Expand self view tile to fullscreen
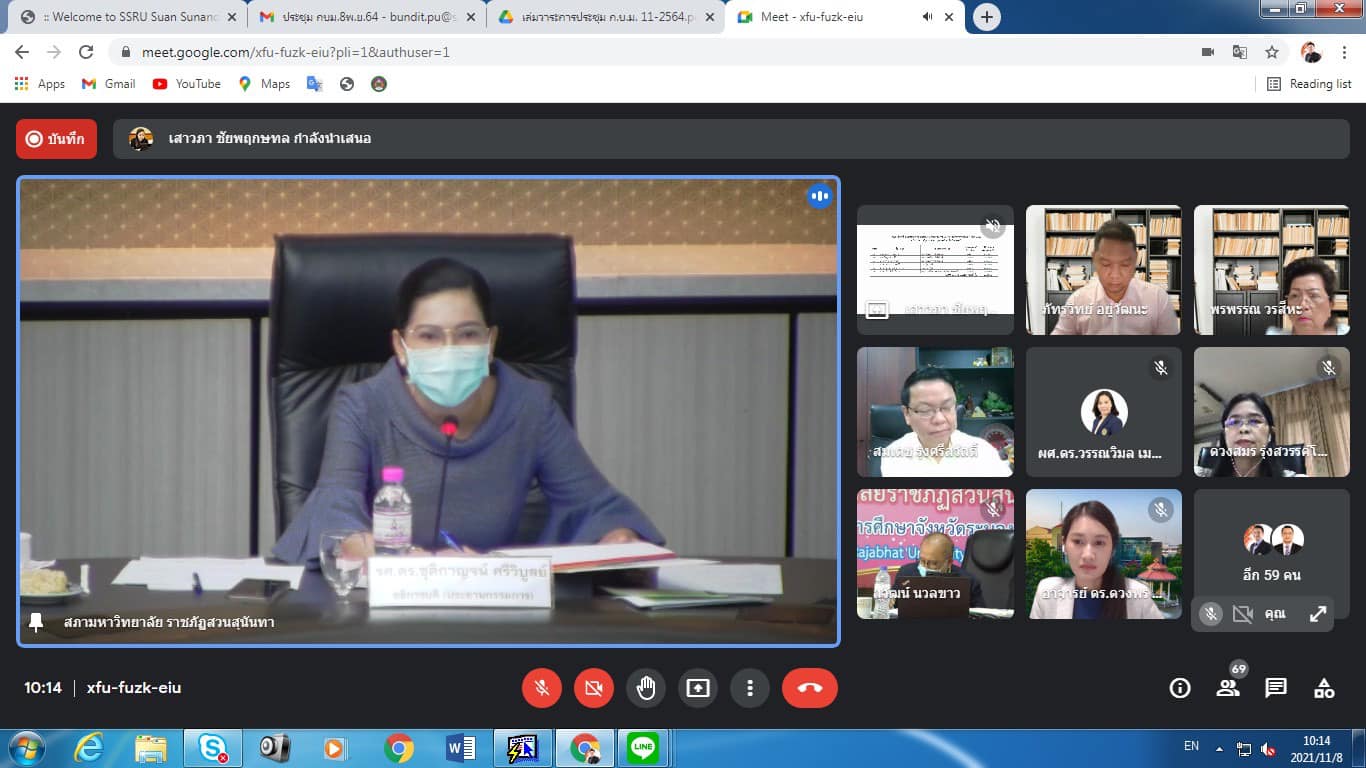 click(1318, 615)
